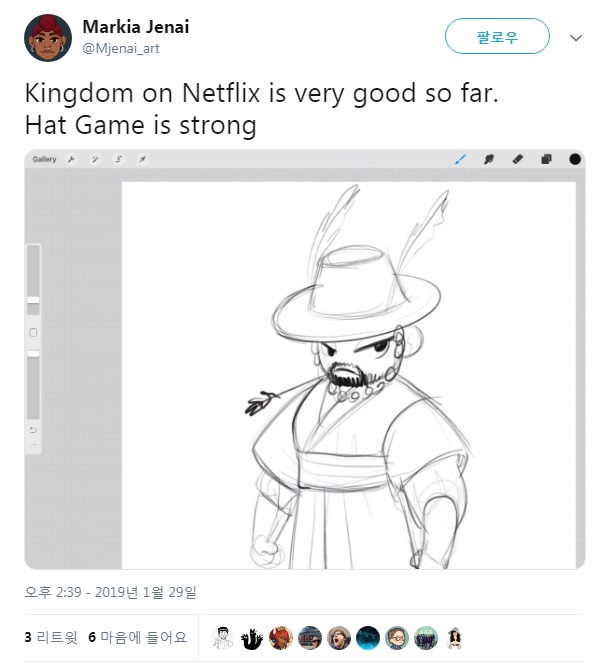This screenshot has width=601, height=667.
Task: Open the Adjustments magic wand icon
Action: (95, 159)
